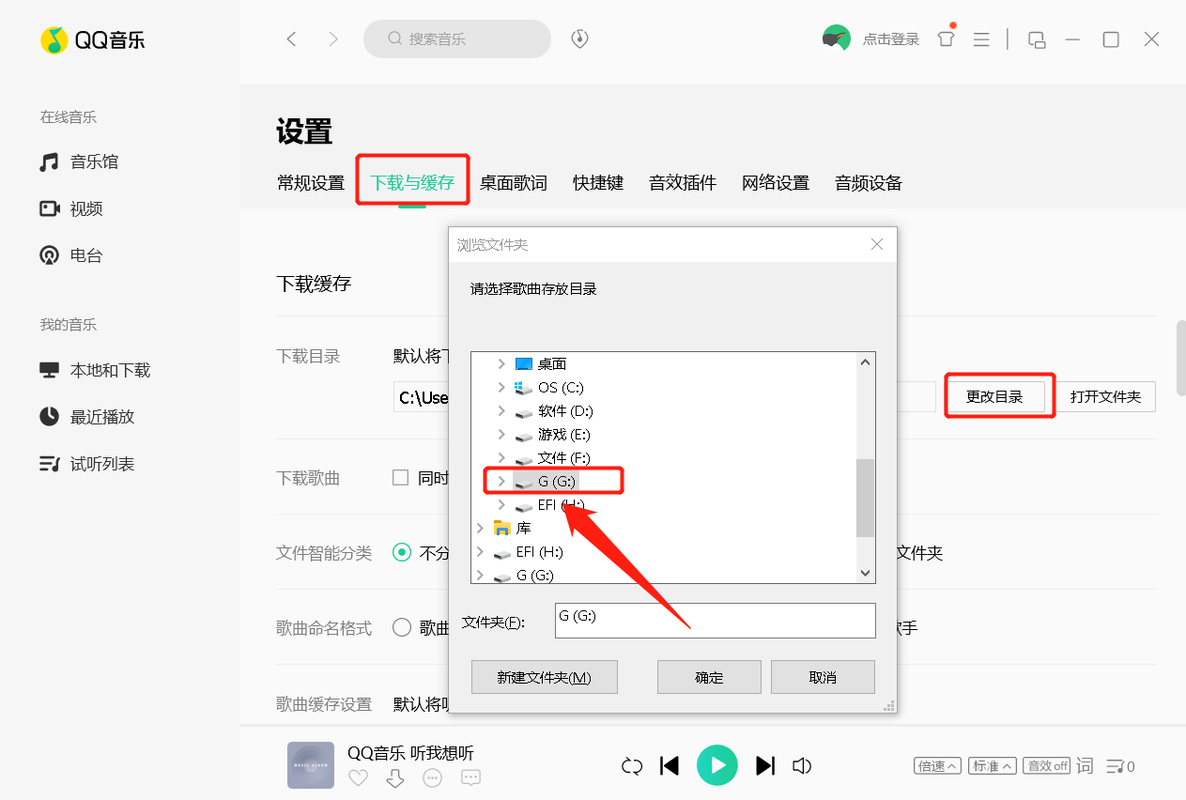Viewport: 1186px width, 800px height.
Task: Favorite the current song with the heart icon
Action: point(358,777)
